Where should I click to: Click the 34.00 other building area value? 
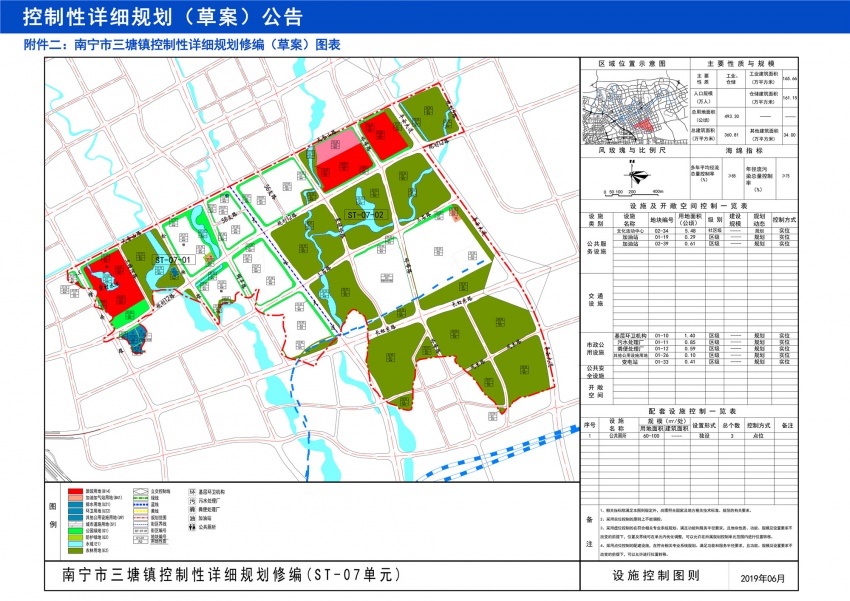[790, 135]
